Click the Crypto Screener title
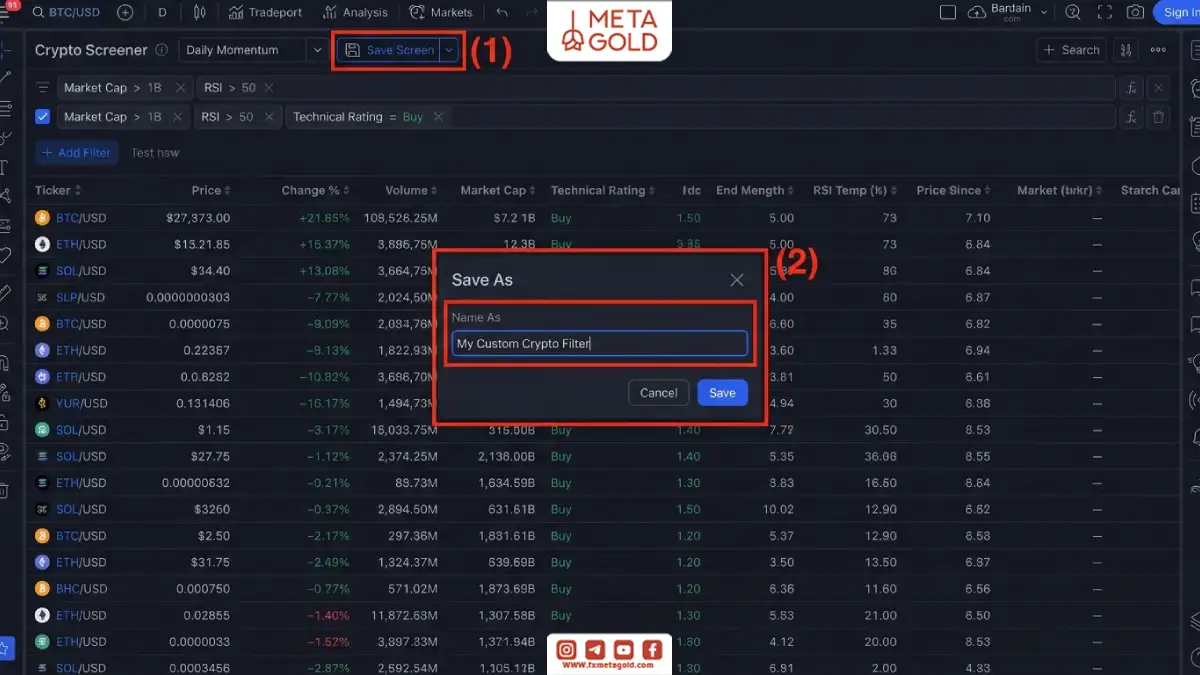Image resolution: width=1200 pixels, height=675 pixels. point(91,50)
